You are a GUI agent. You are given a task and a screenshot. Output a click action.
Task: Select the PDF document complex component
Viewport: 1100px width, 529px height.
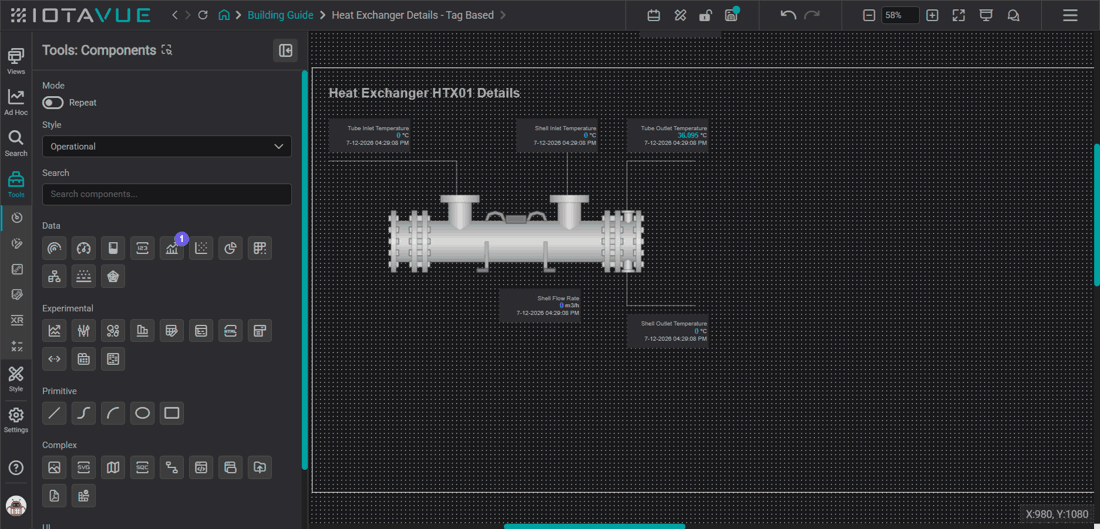coord(54,496)
